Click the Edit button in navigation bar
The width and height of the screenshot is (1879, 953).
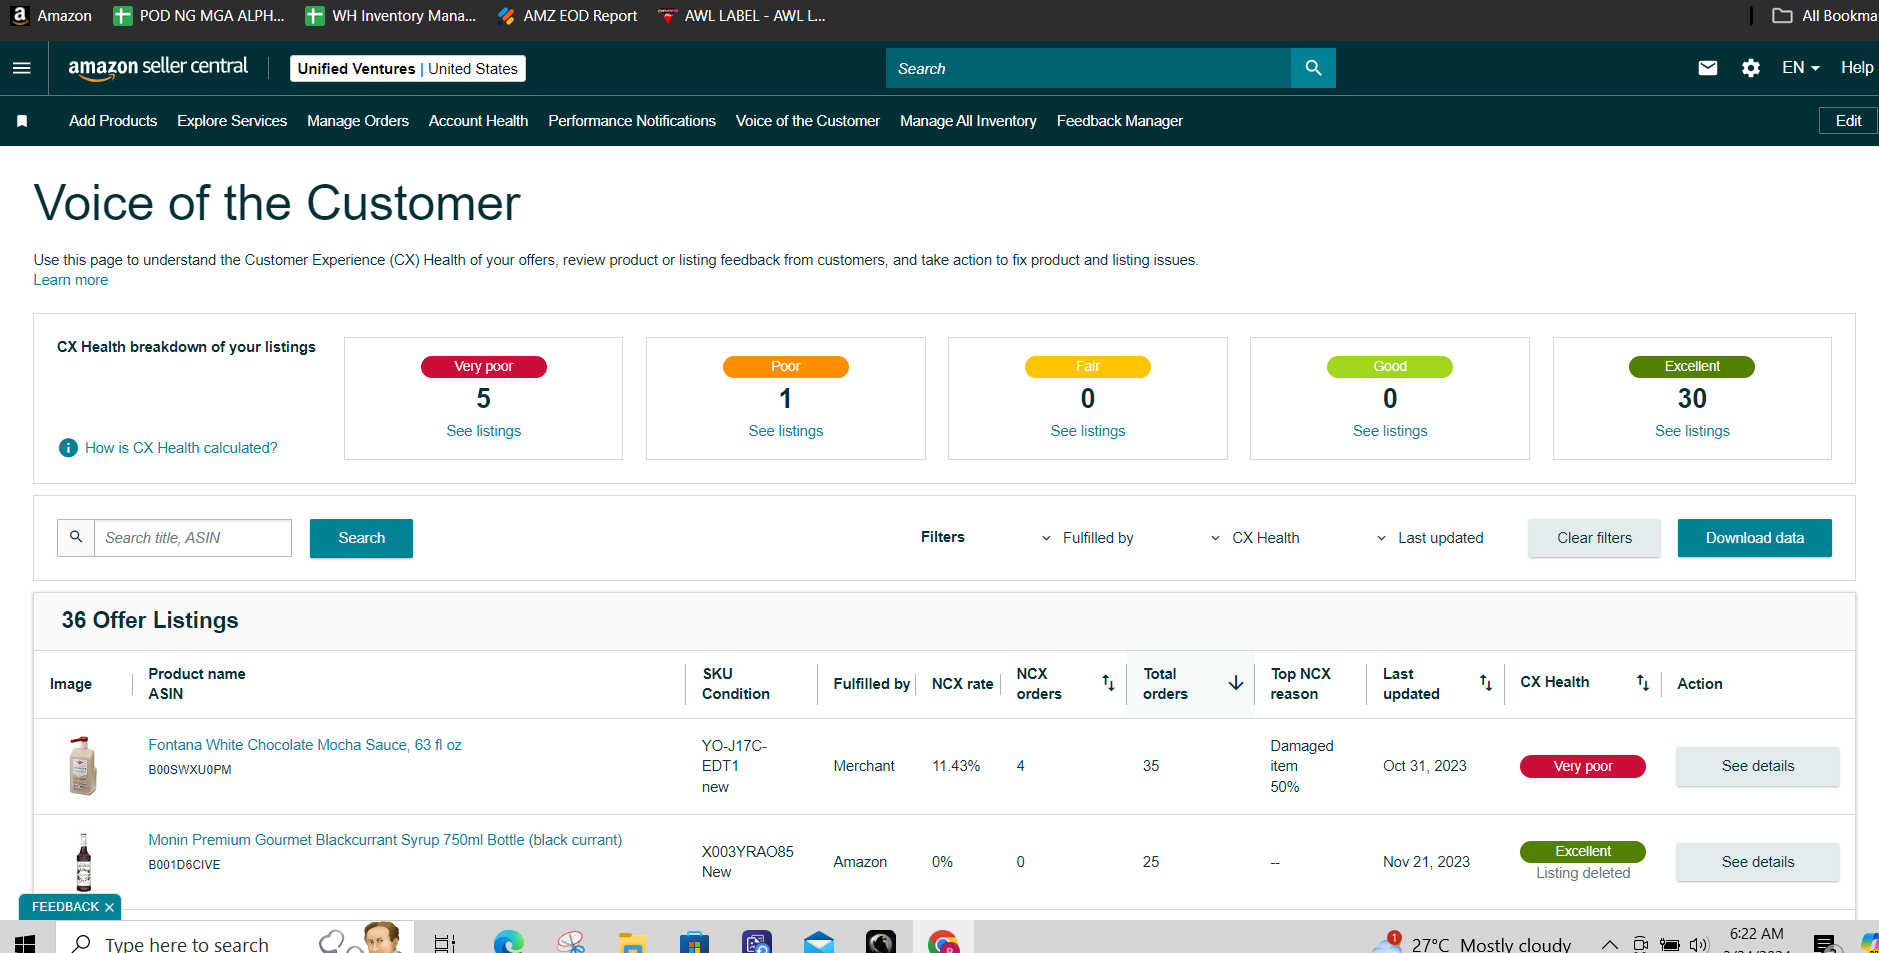point(1848,121)
